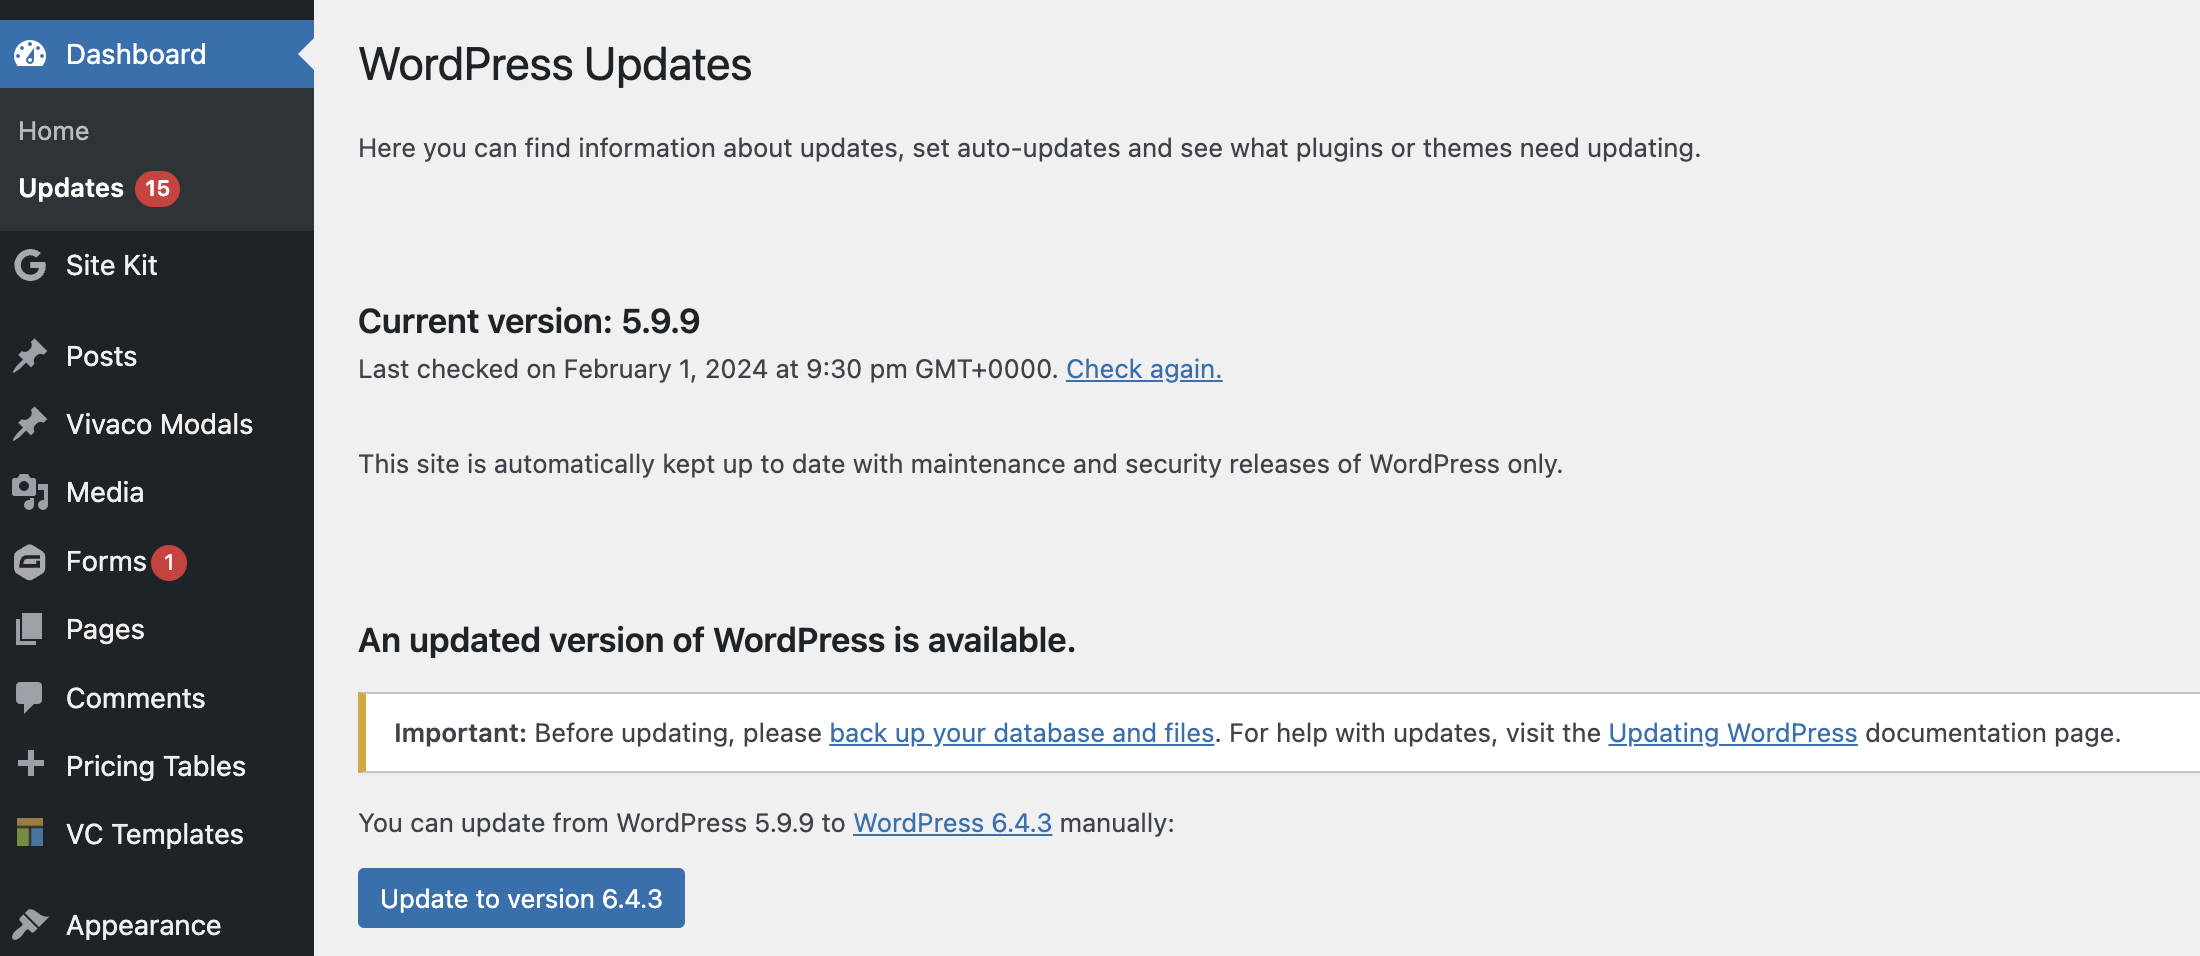
Task: Open the Updates submenu item
Action: (71, 188)
